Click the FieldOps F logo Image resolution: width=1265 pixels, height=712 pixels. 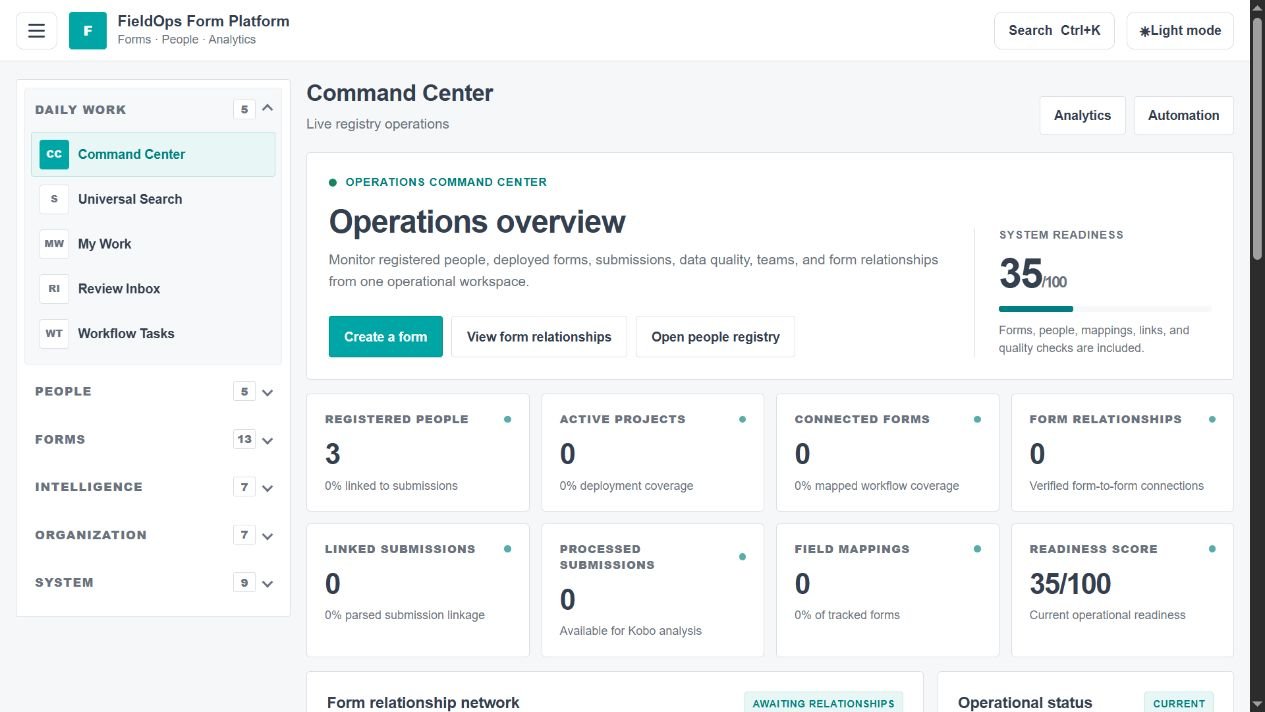point(88,30)
